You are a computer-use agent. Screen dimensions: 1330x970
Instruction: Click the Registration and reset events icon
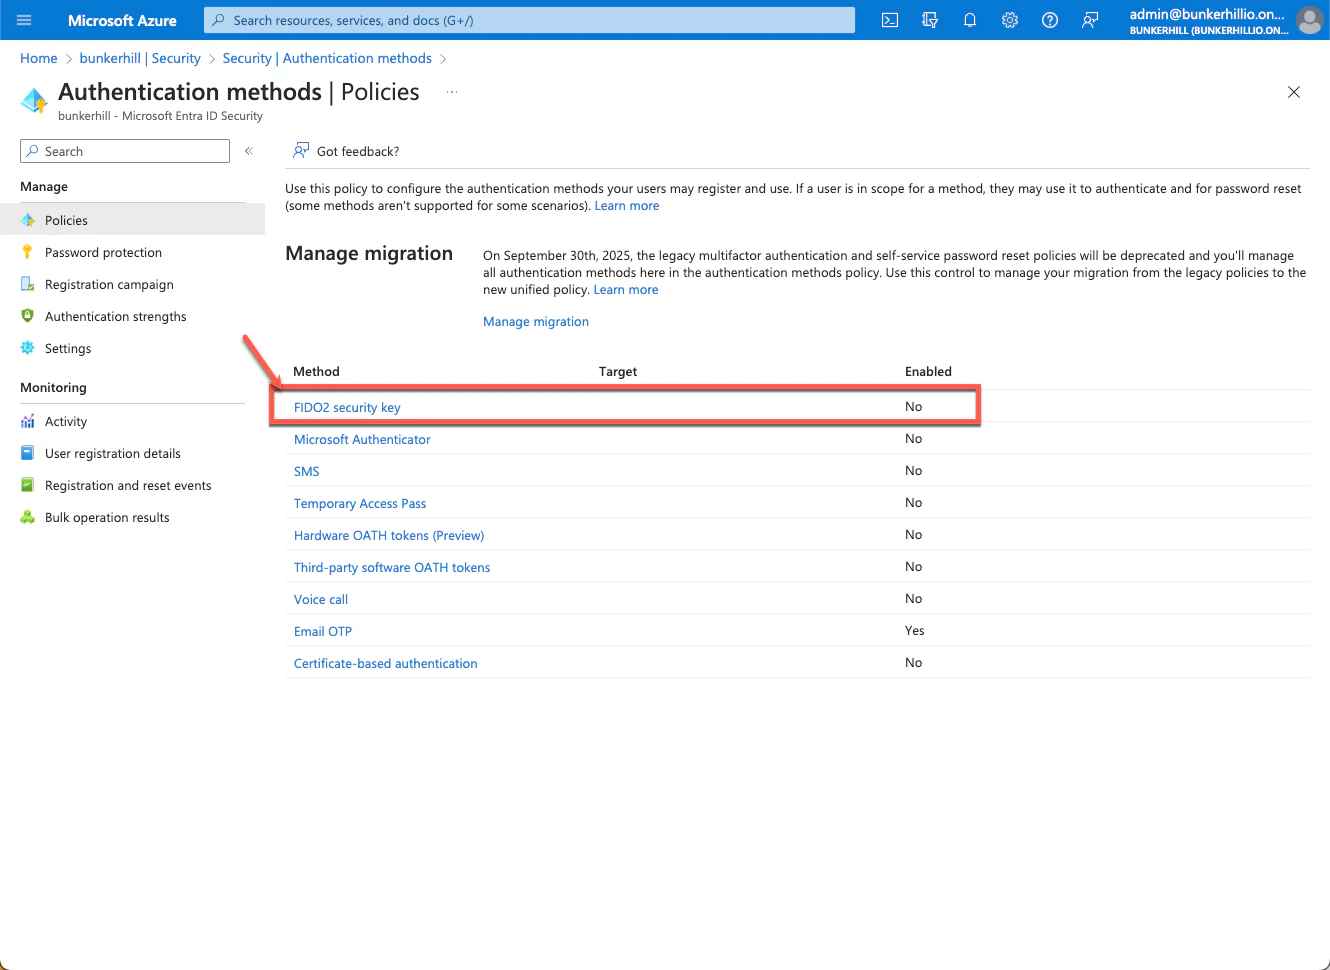(28, 485)
